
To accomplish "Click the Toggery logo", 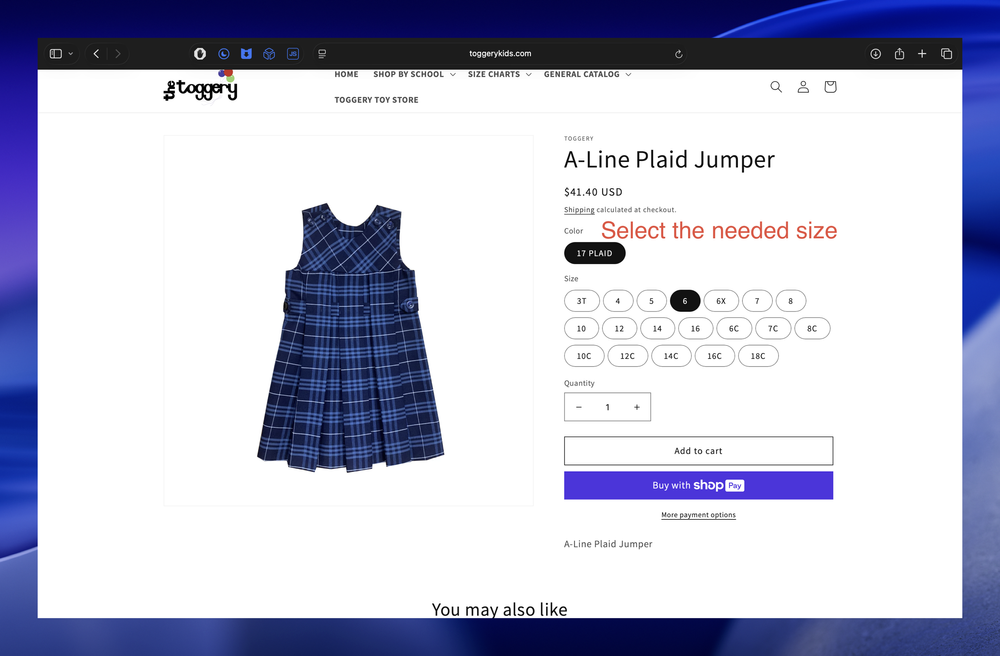I will (x=201, y=87).
